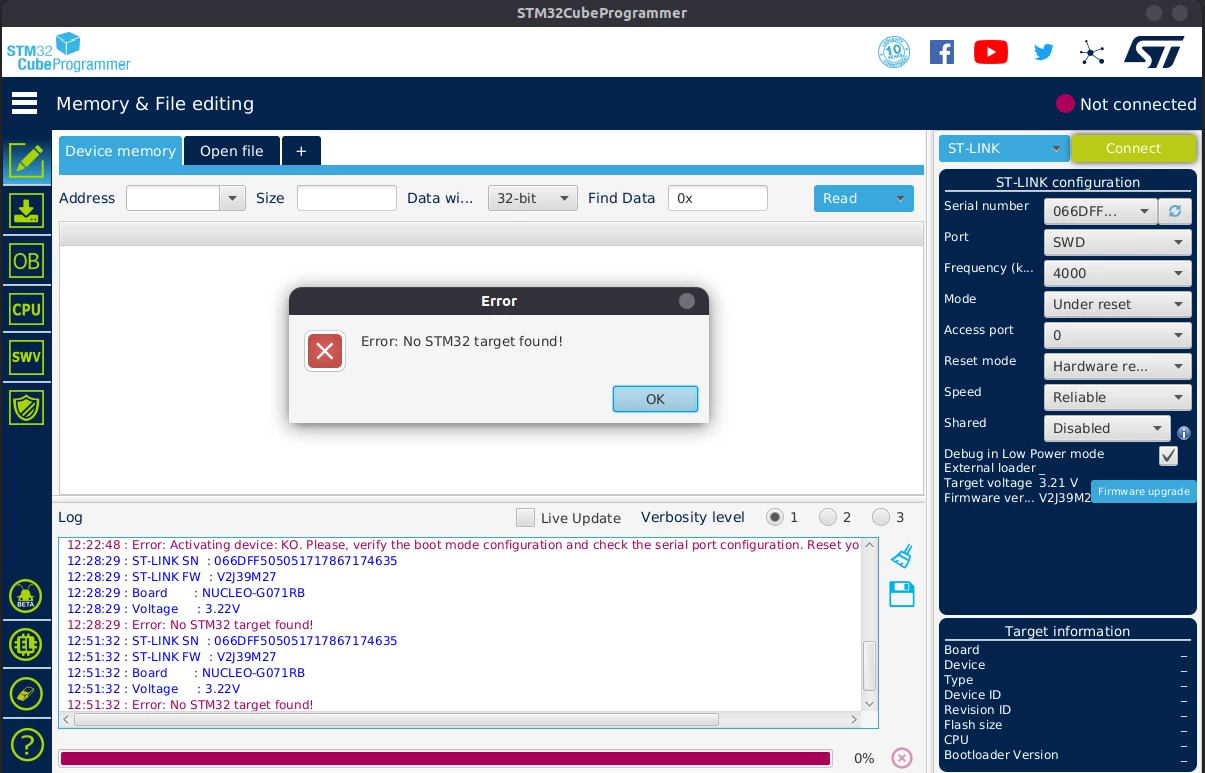Click STM32CubeProgrammer logo
The height and width of the screenshot is (773, 1205).
click(68, 52)
